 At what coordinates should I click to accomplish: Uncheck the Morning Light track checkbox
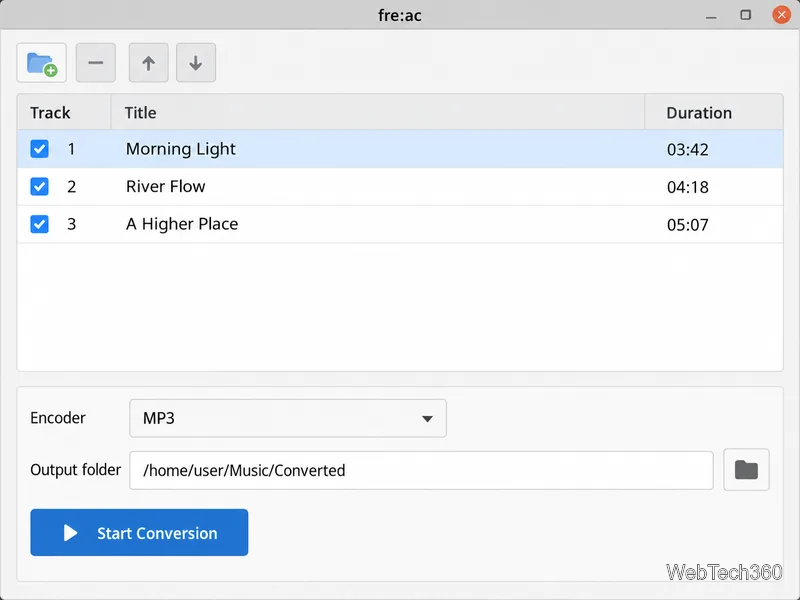pos(39,149)
